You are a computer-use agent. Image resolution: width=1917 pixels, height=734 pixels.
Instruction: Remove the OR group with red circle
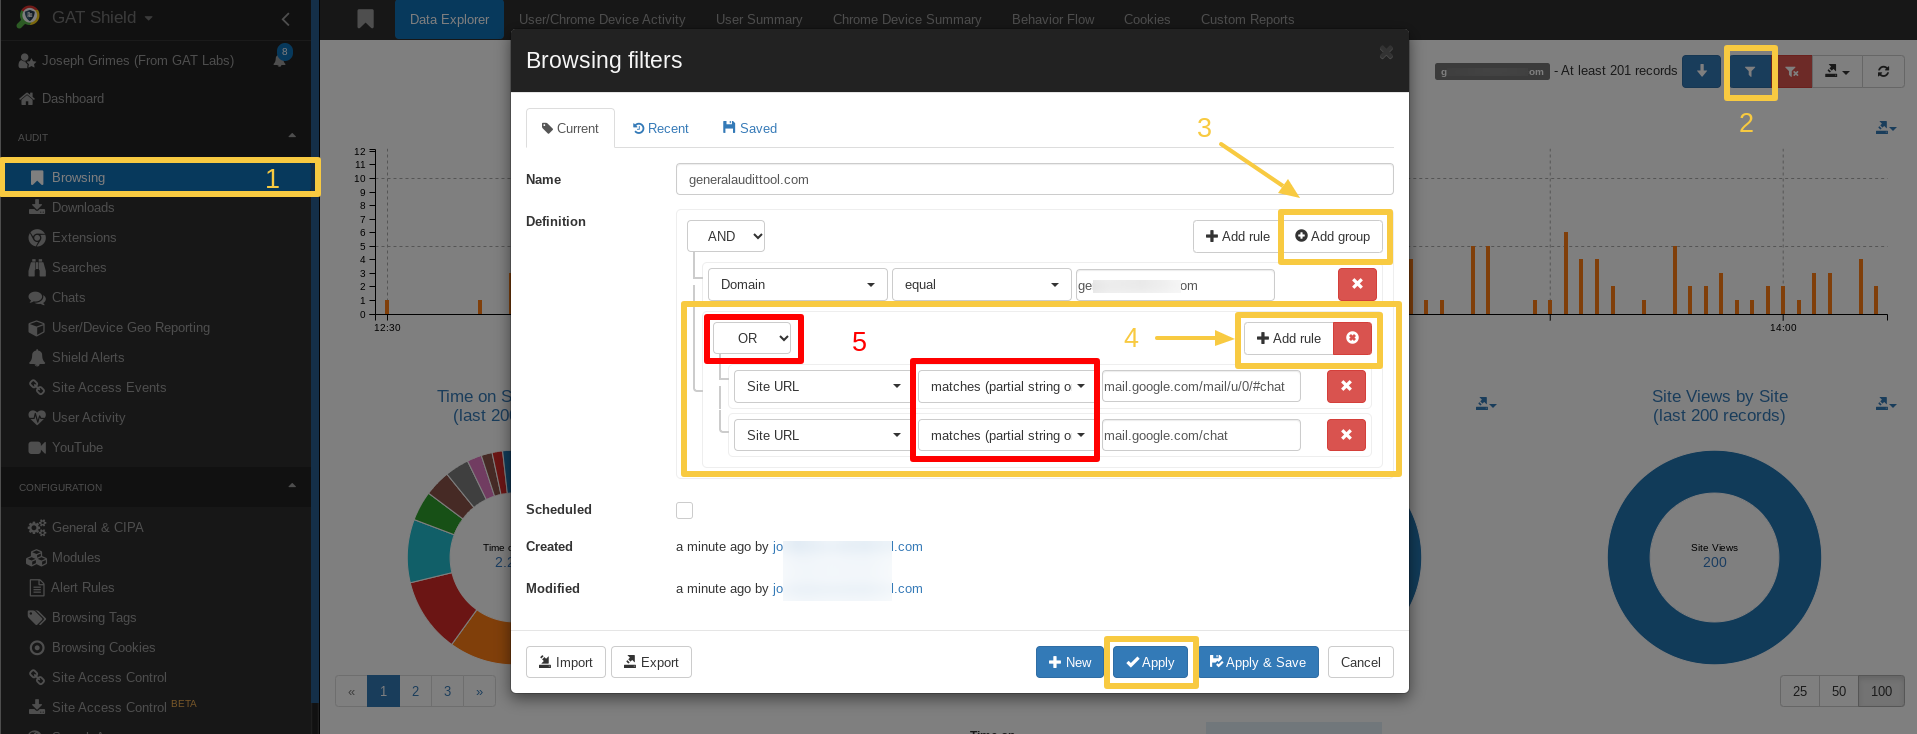coord(1352,338)
